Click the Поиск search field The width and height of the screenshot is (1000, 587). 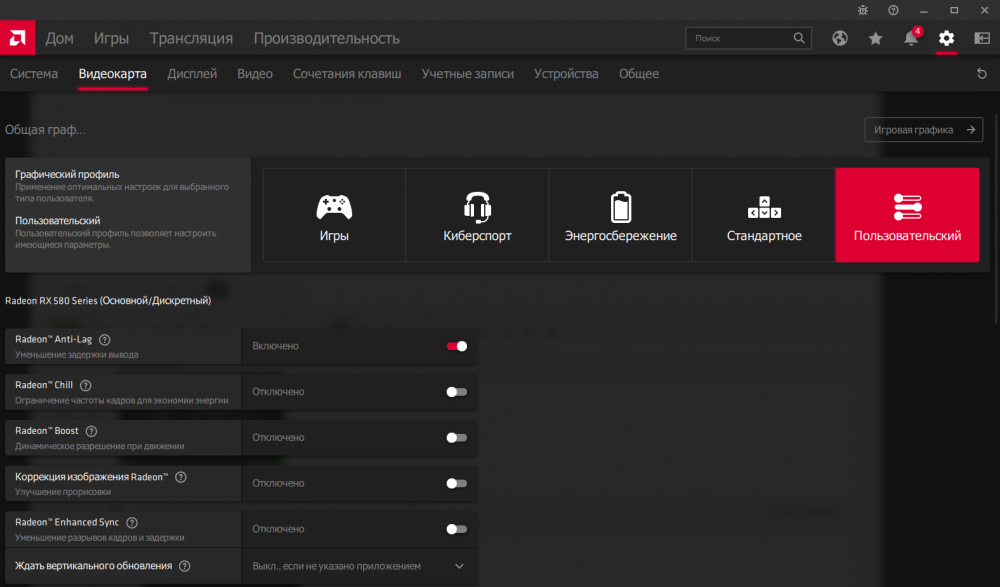738,38
